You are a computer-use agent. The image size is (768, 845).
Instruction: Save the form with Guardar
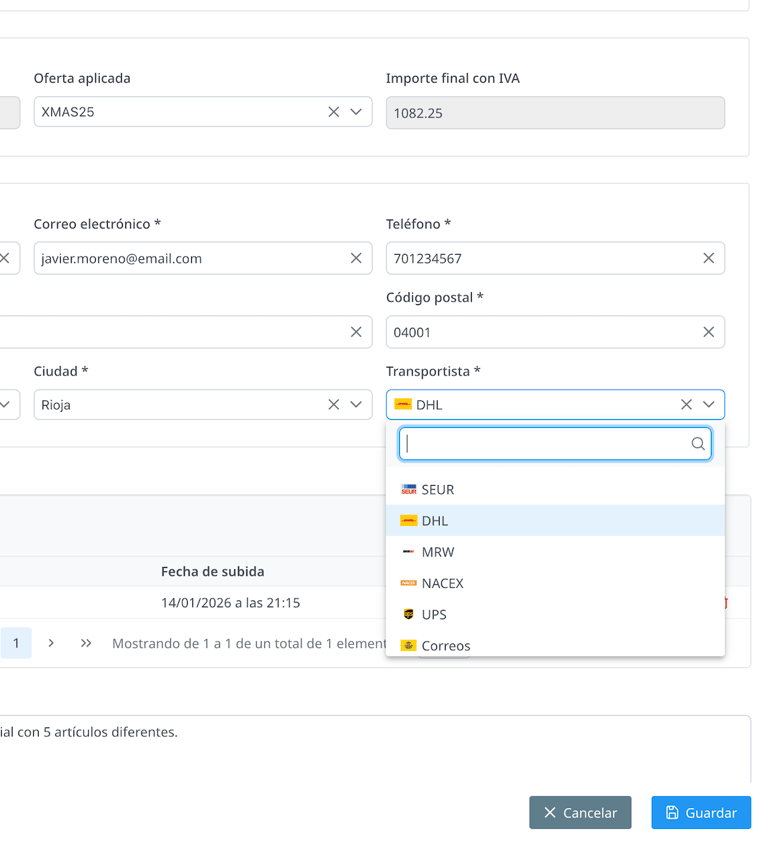pyautogui.click(x=701, y=813)
